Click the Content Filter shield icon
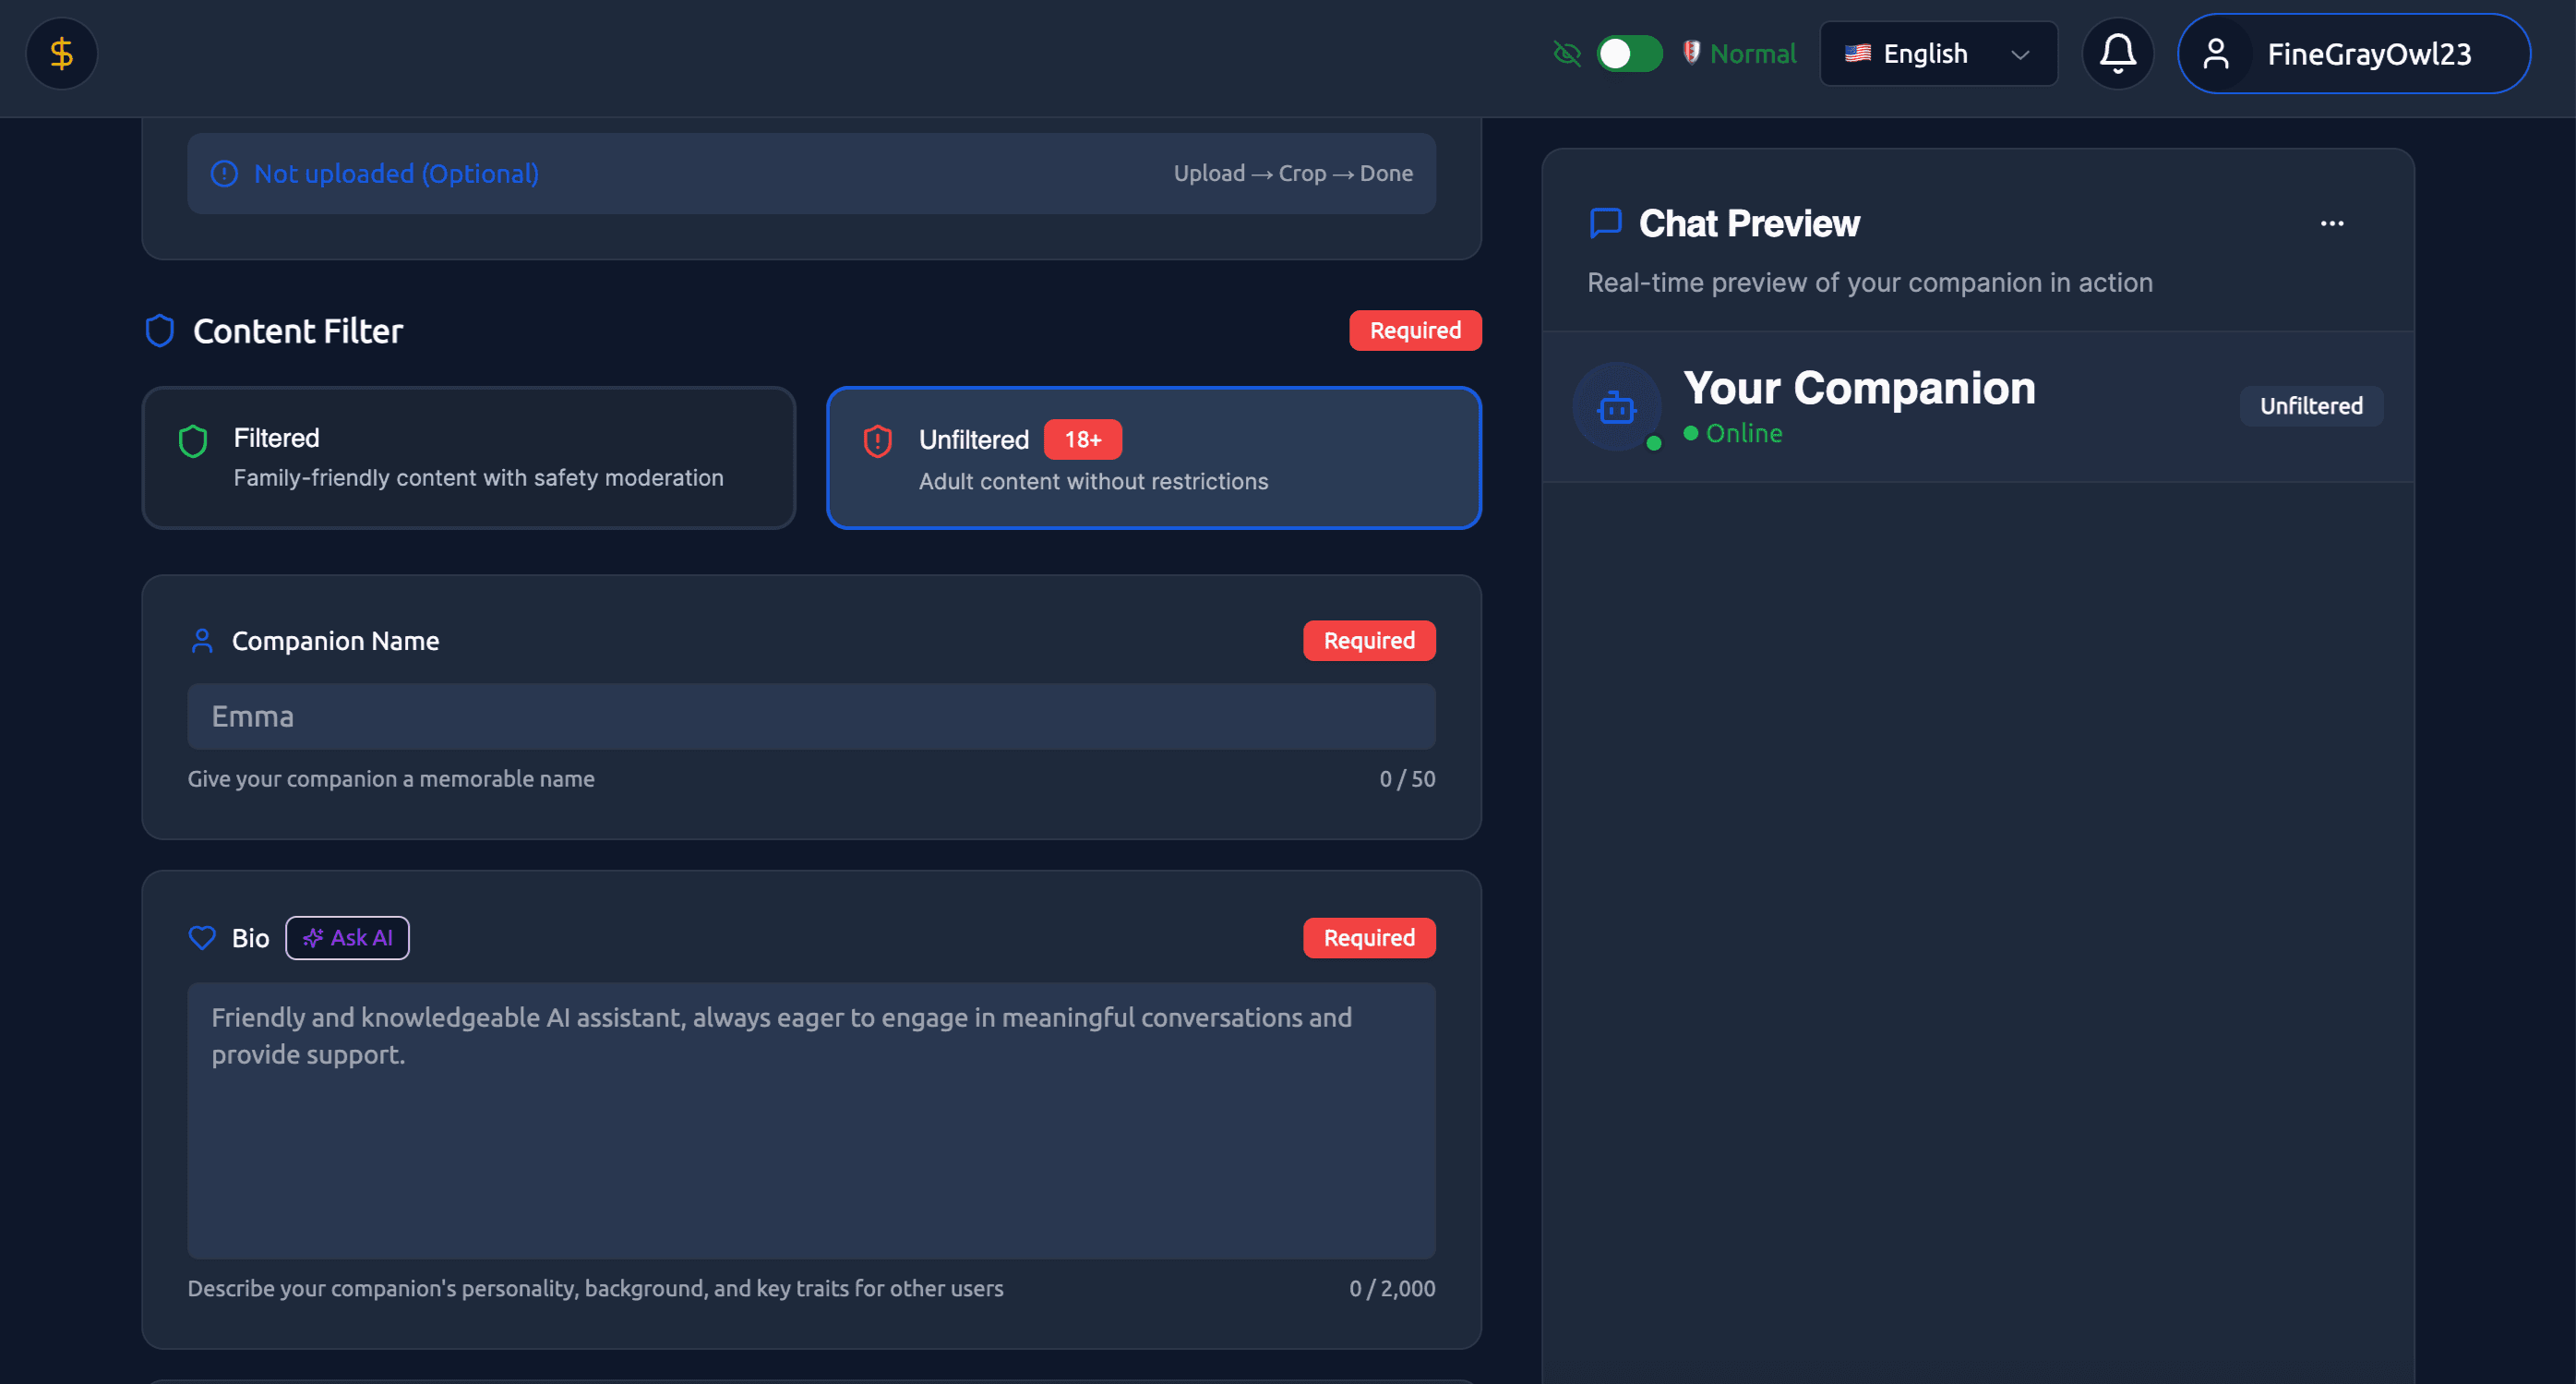This screenshot has height=1384, width=2576. (x=160, y=331)
